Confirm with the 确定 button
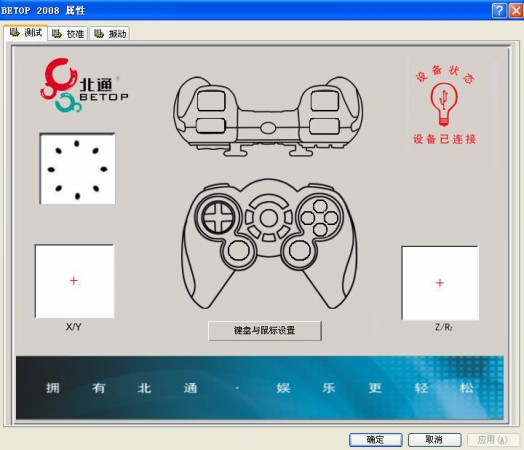The height and width of the screenshot is (450, 524). [376, 440]
